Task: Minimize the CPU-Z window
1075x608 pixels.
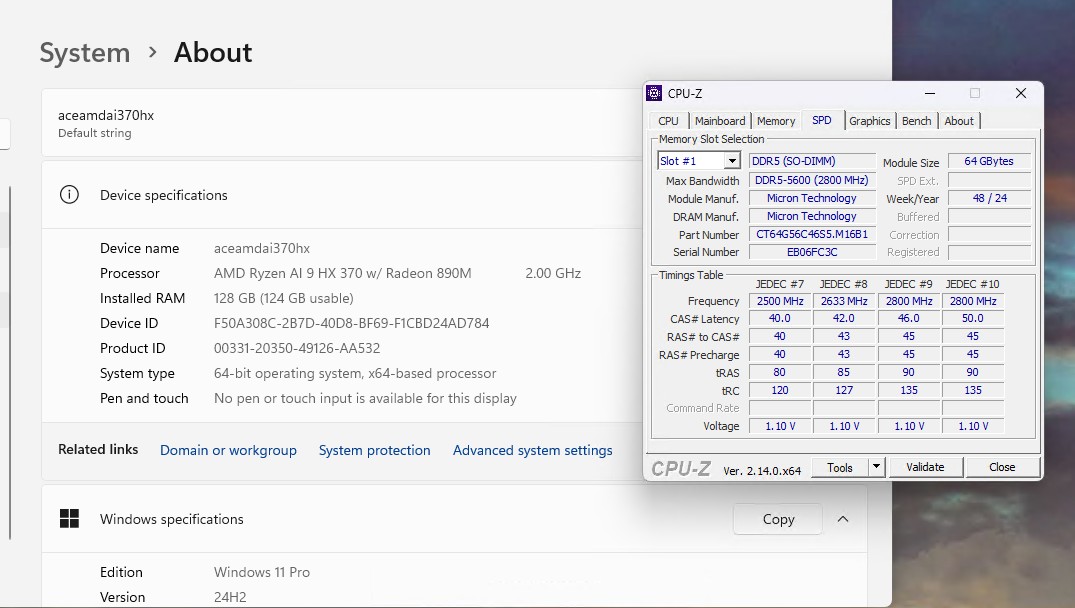Action: pos(930,93)
